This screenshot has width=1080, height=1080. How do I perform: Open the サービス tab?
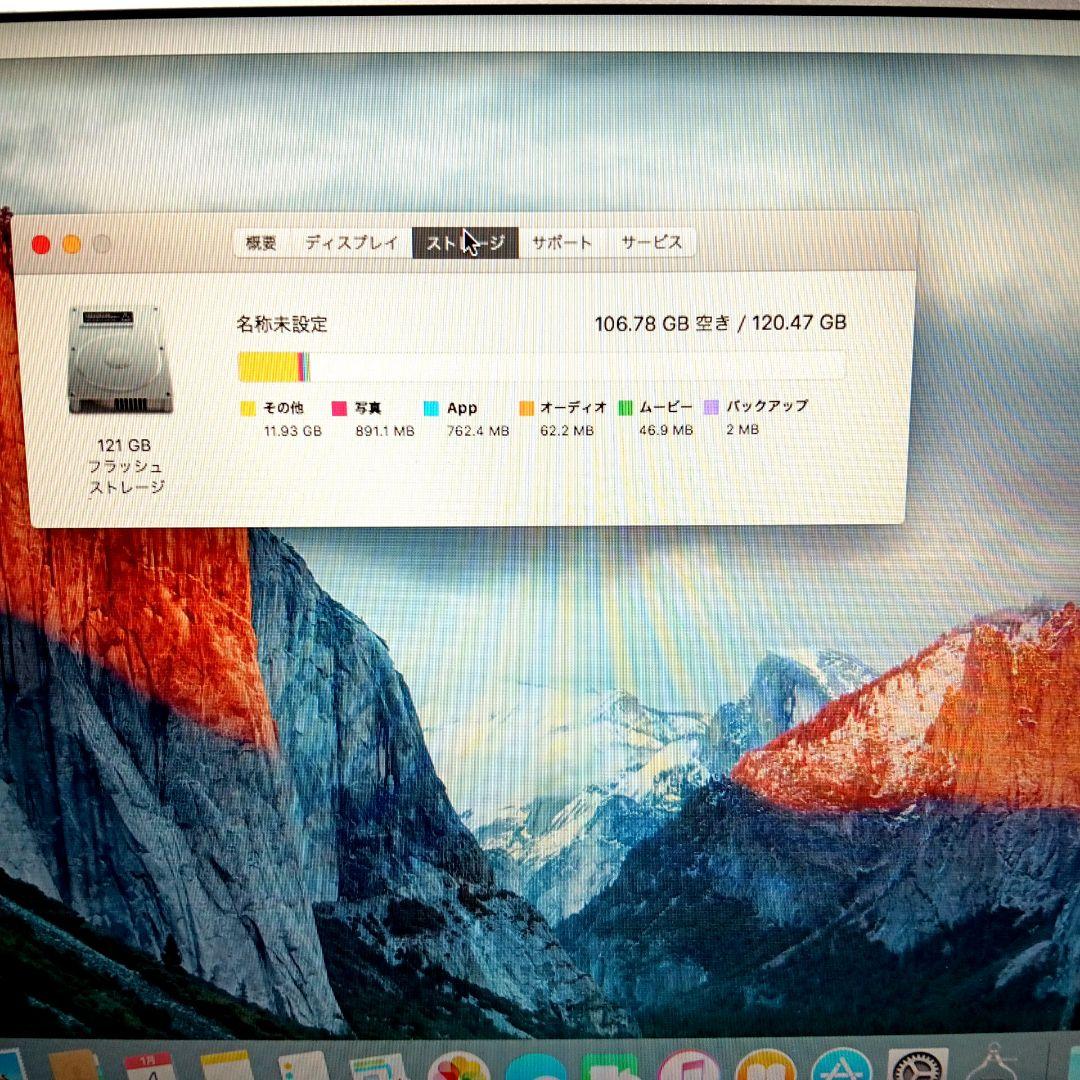pos(652,242)
